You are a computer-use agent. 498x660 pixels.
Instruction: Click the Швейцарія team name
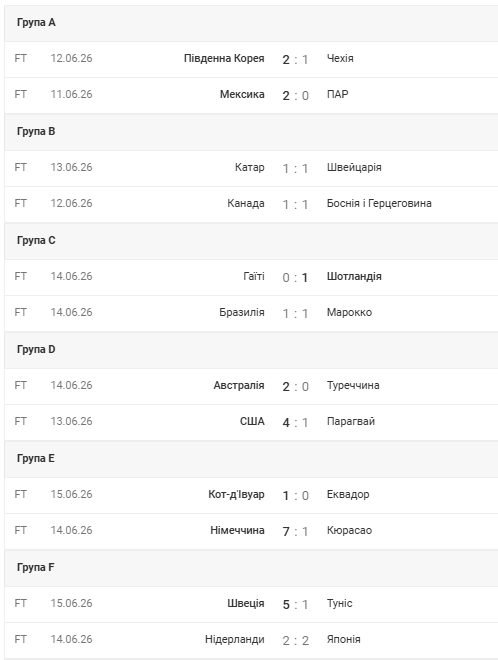point(354,168)
